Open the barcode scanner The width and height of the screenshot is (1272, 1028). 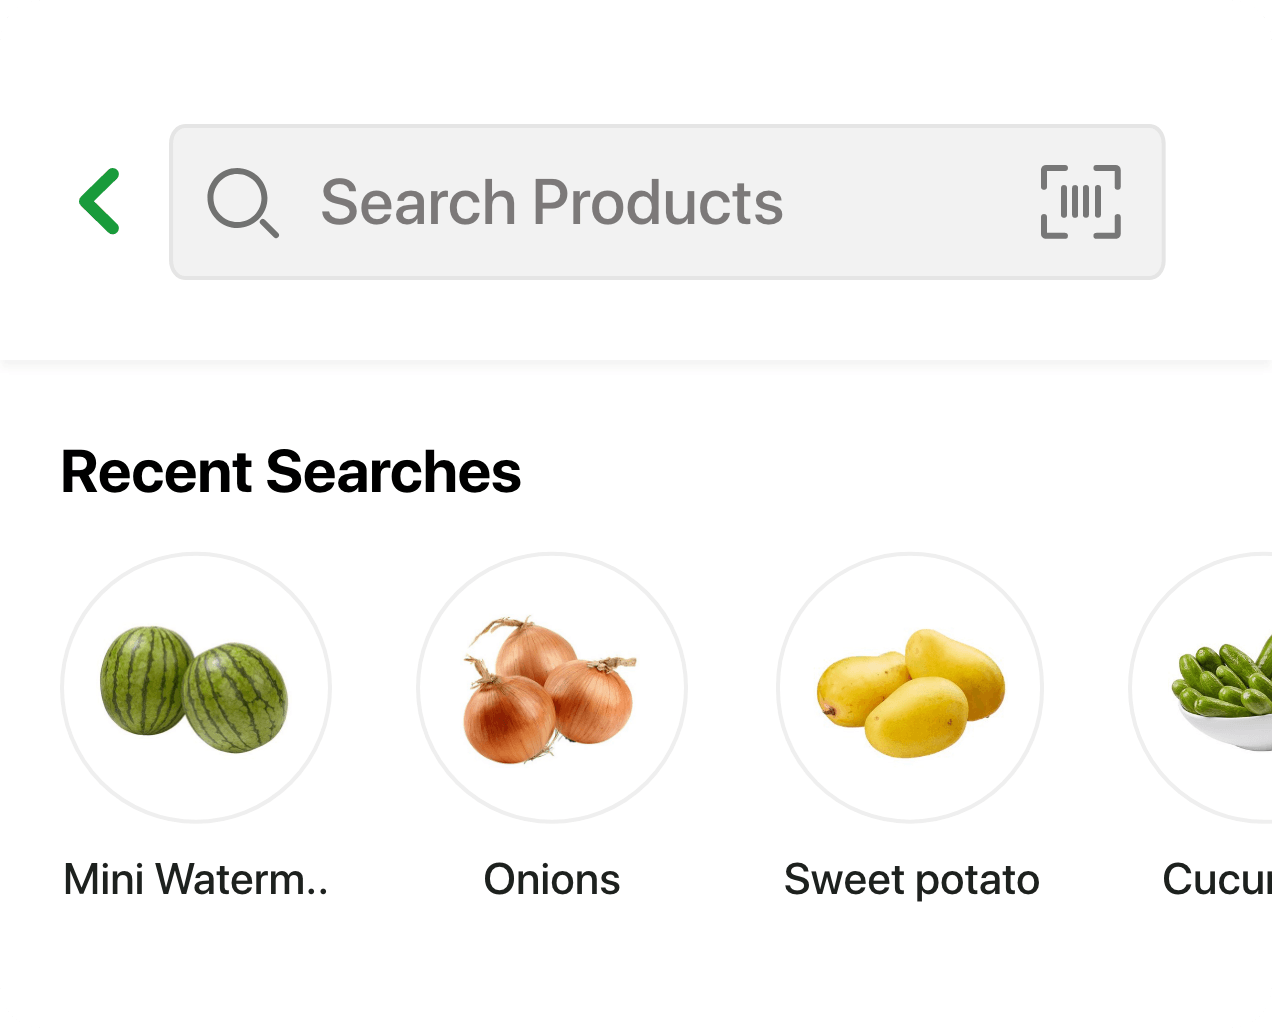coord(1080,202)
